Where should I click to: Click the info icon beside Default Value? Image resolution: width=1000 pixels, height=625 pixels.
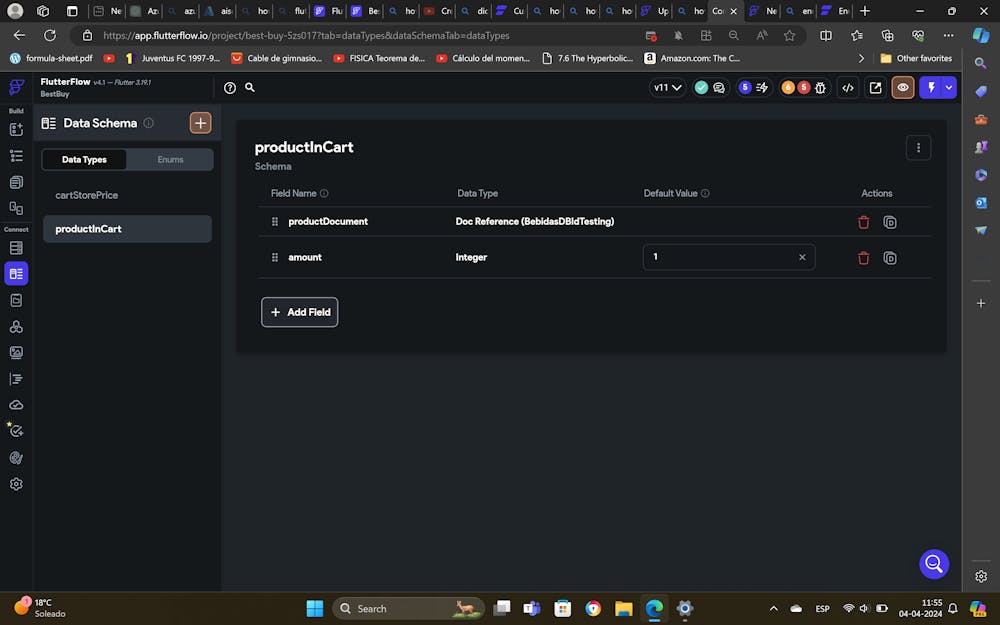click(x=705, y=193)
